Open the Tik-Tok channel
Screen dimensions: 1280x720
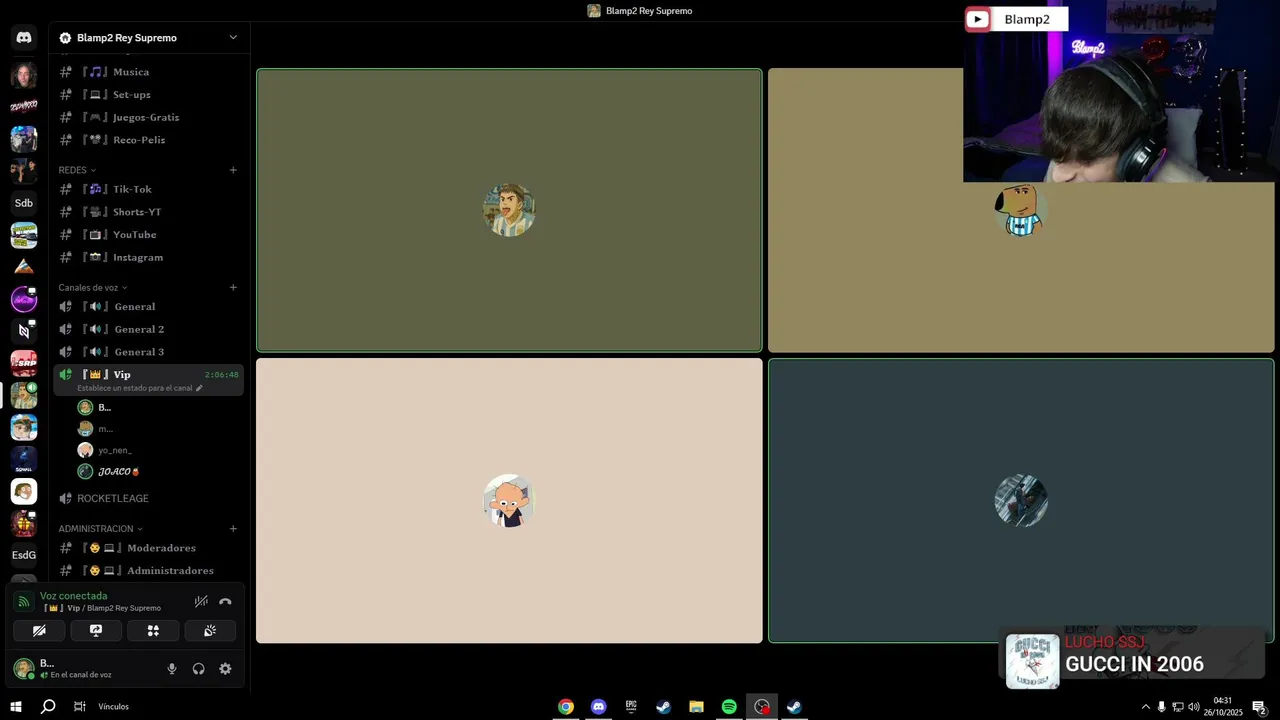pyautogui.click(x=149, y=189)
